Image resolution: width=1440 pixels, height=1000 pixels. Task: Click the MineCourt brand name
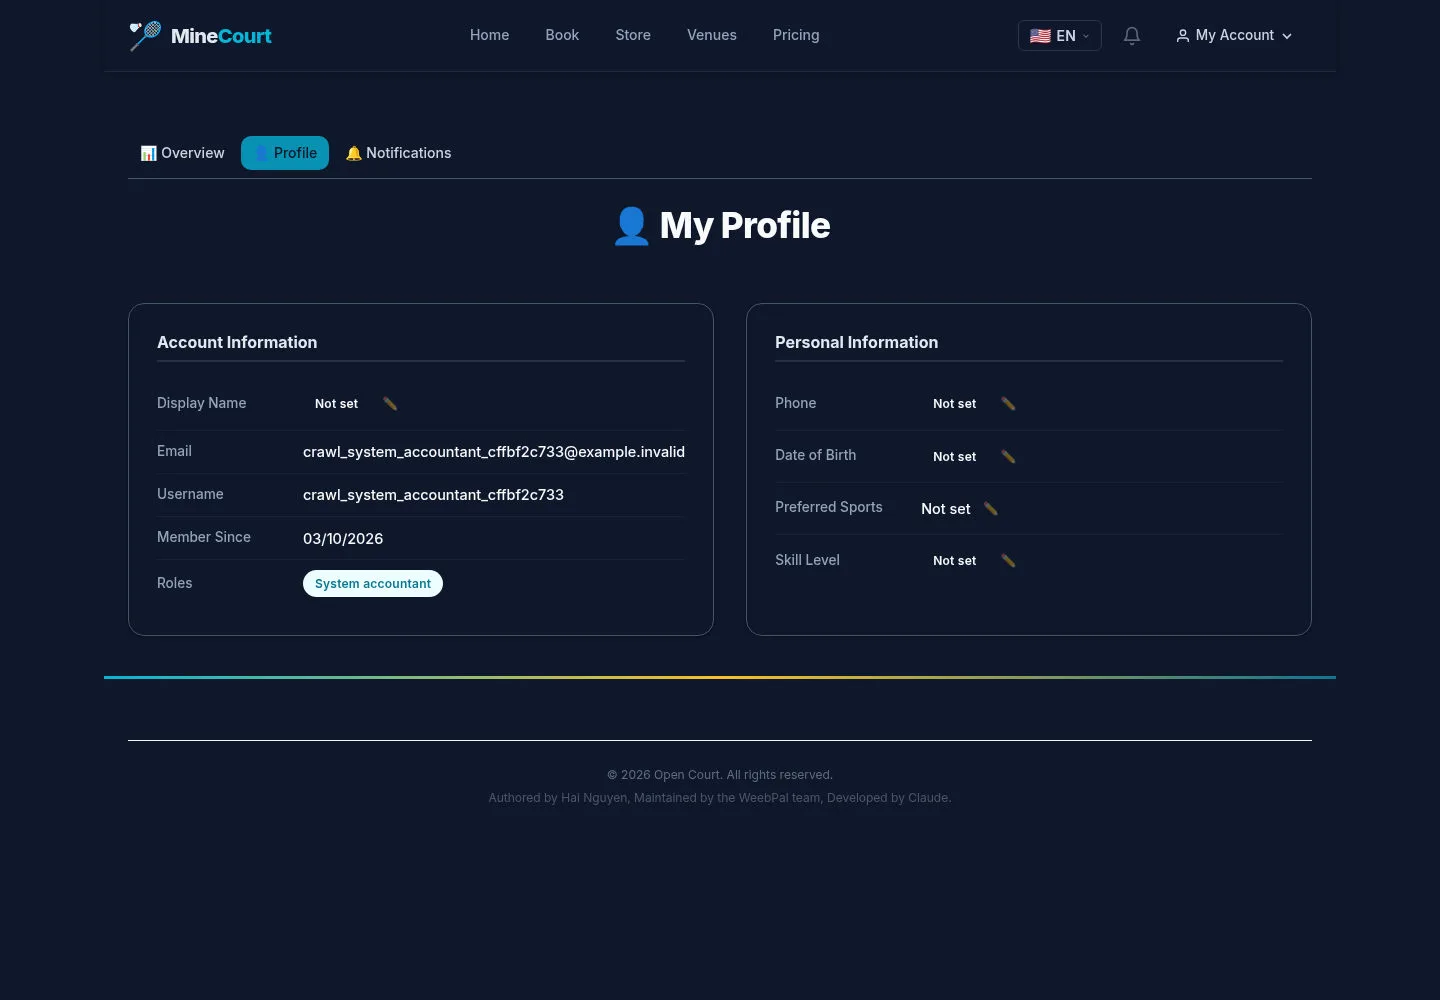(x=221, y=36)
